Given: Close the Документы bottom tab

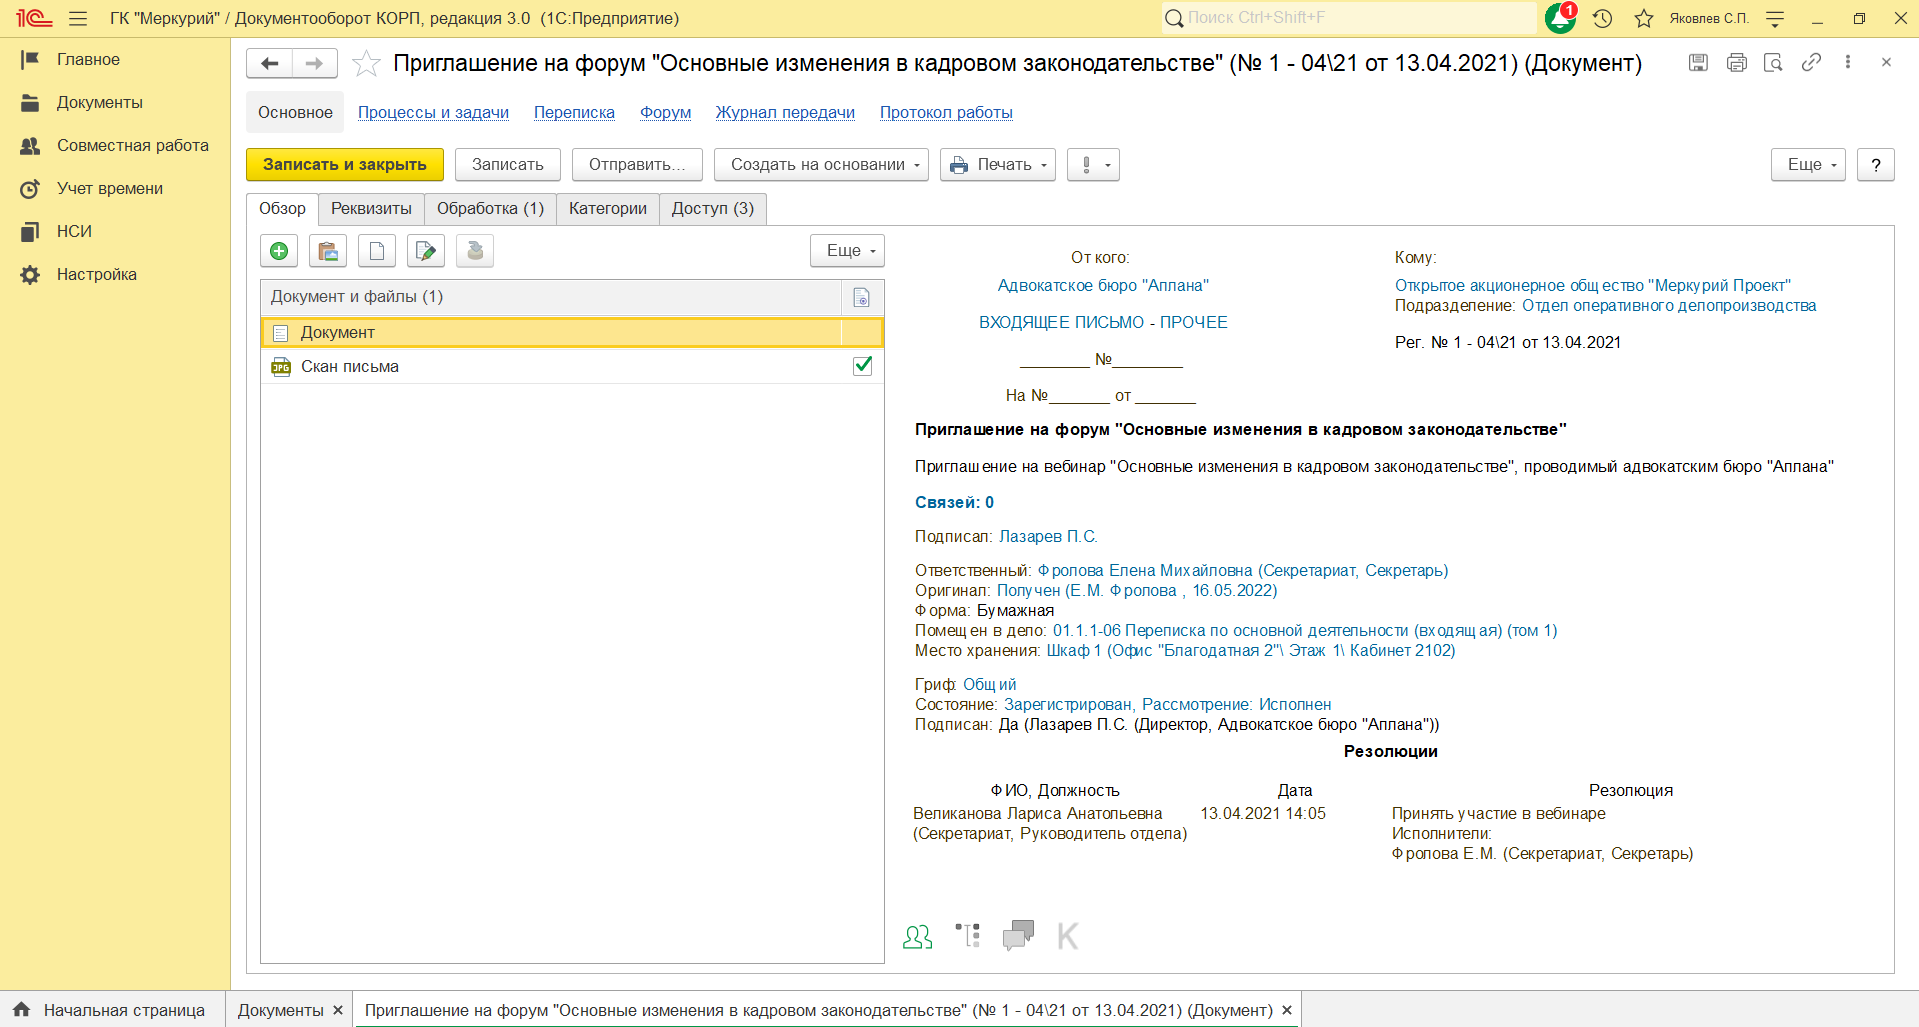Looking at the screenshot, I should click(338, 1010).
